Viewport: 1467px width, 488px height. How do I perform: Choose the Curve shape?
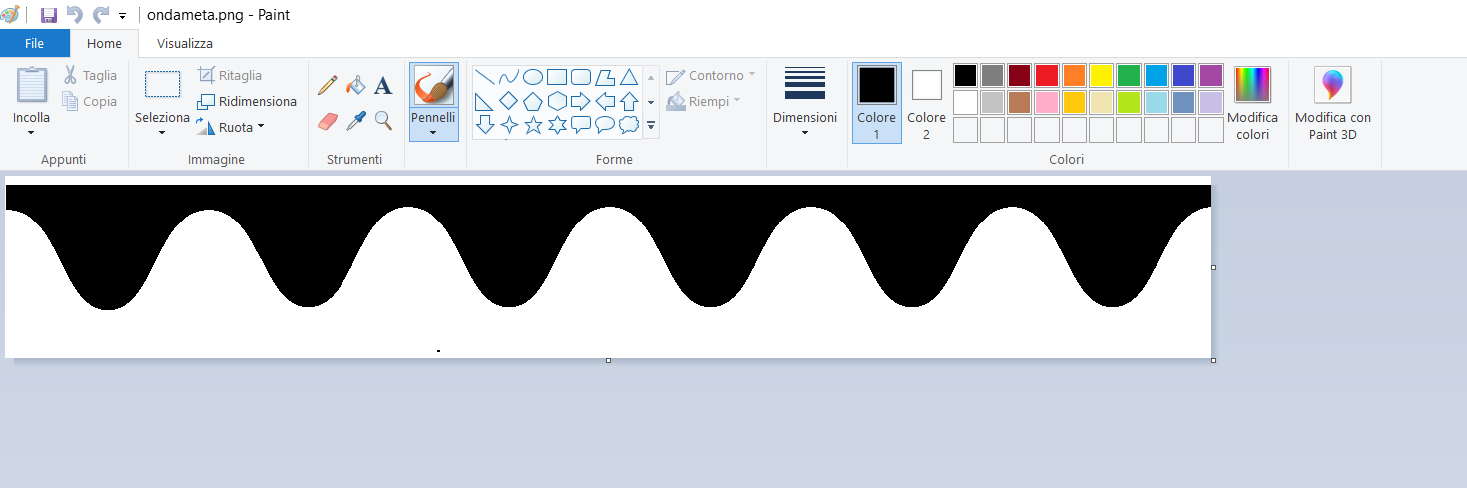(509, 77)
